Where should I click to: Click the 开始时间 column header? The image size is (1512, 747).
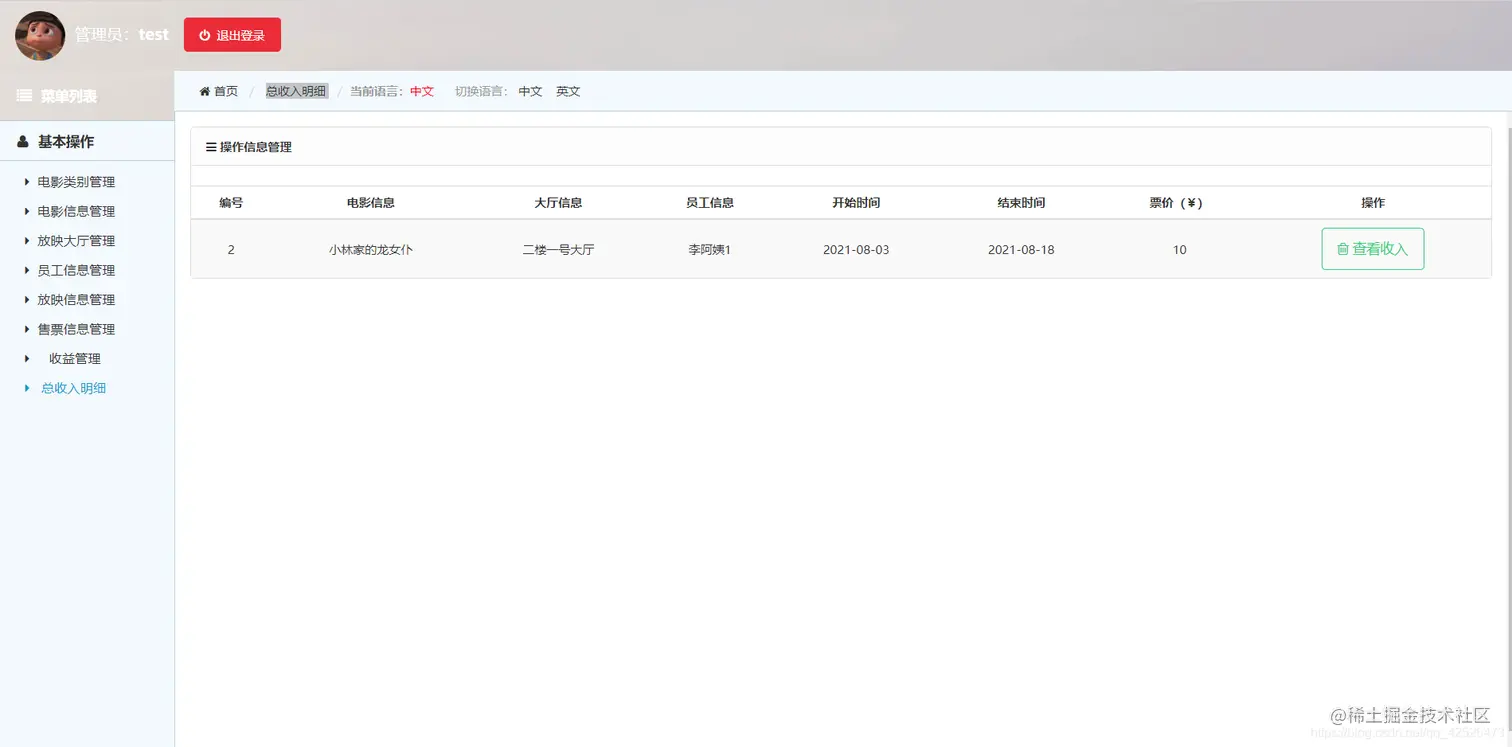(x=856, y=203)
